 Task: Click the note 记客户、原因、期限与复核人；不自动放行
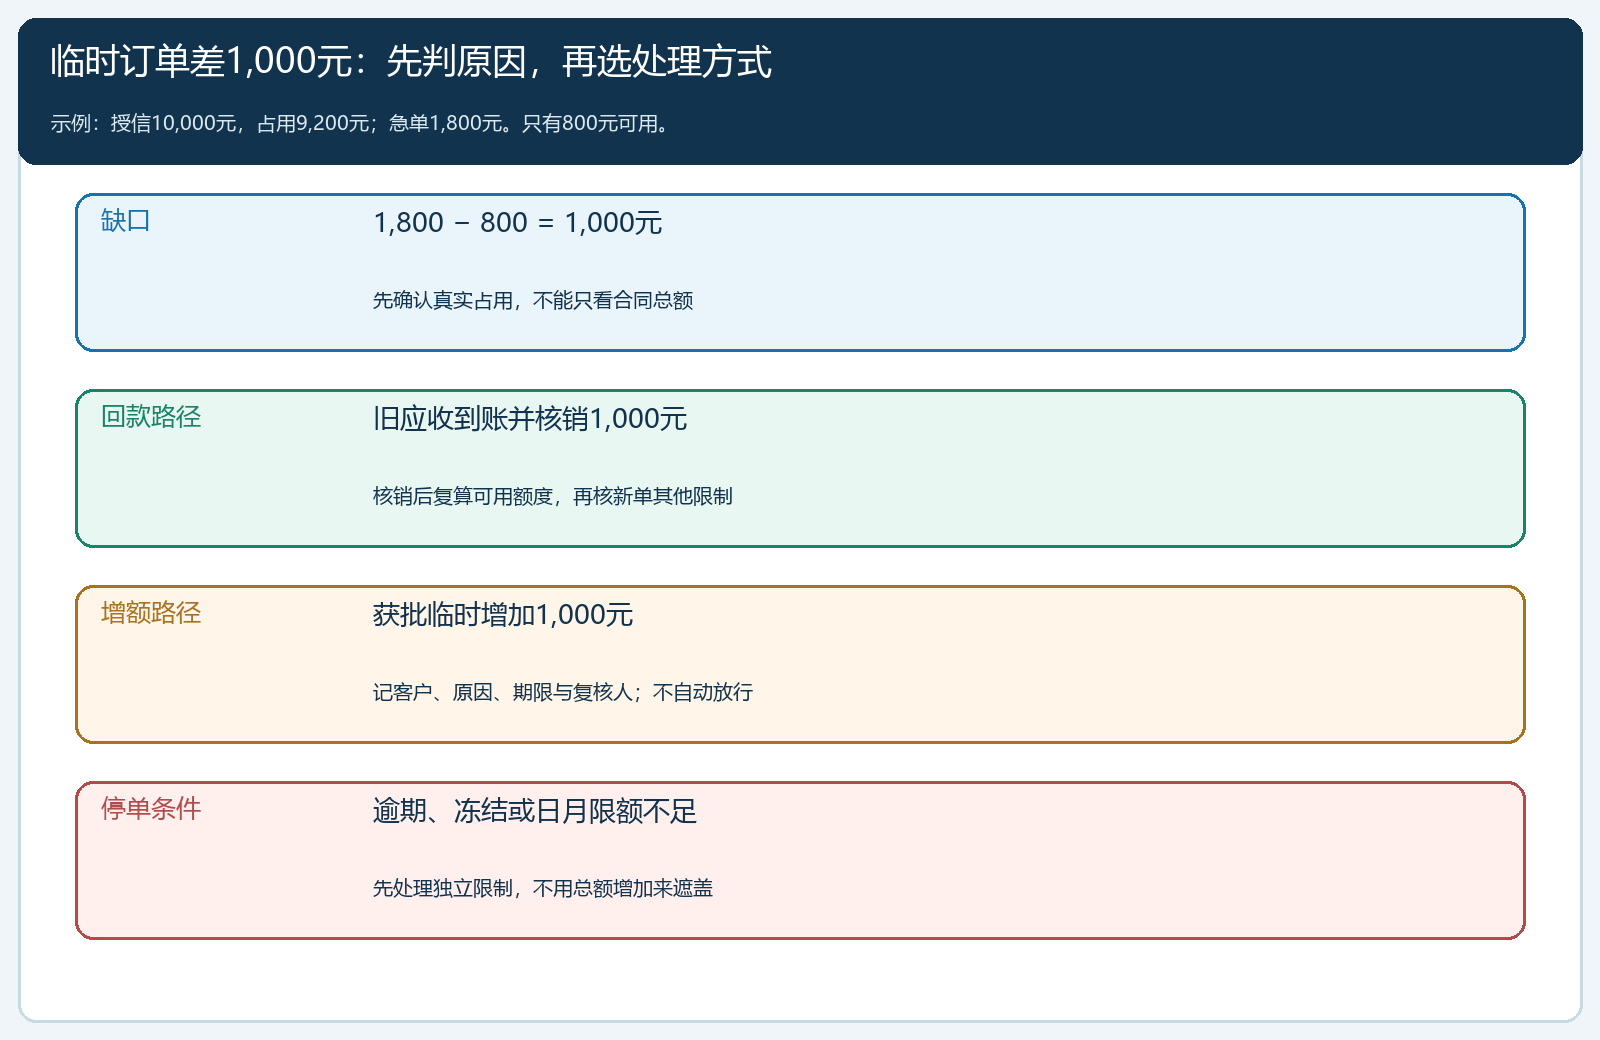coord(563,693)
